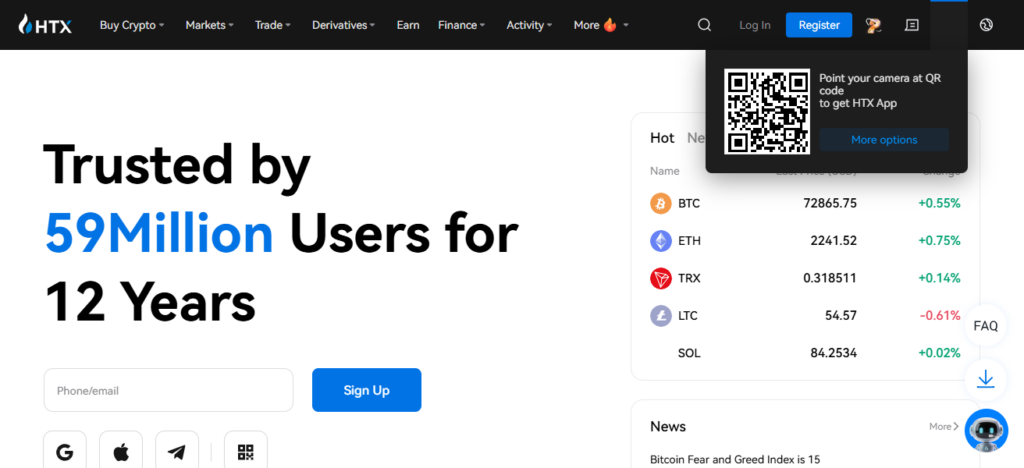Screen dimensions: 1024x468
Task: Click the ETH coin icon
Action: click(x=661, y=241)
